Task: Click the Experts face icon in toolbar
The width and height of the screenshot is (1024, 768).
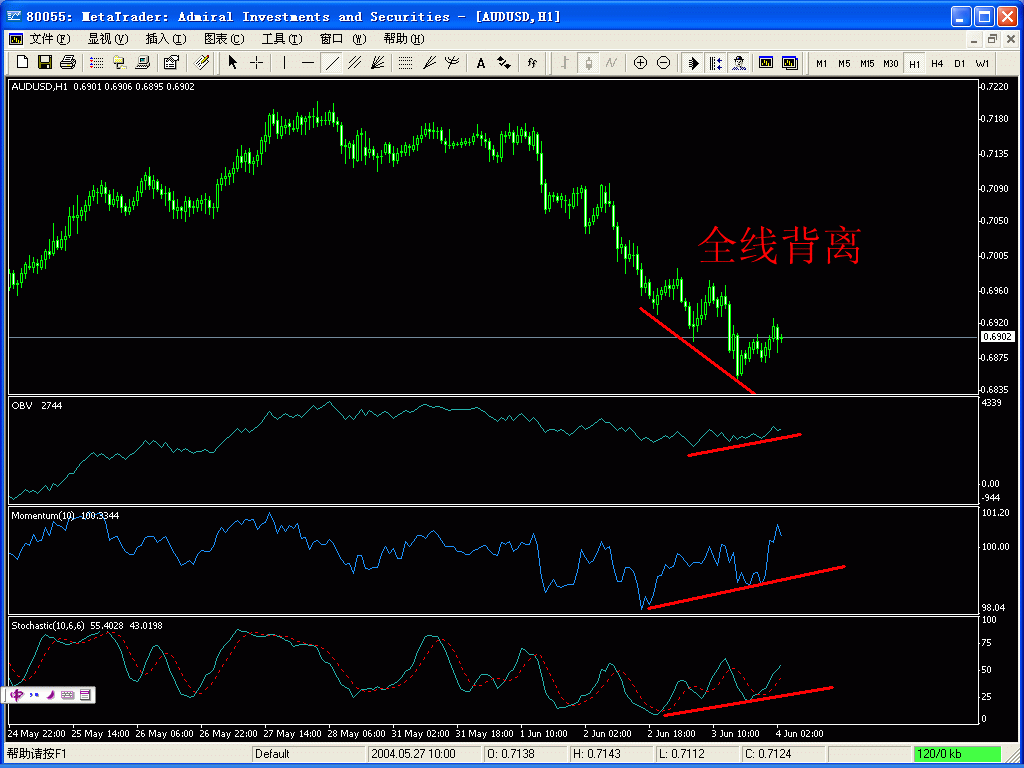Action: (x=739, y=63)
